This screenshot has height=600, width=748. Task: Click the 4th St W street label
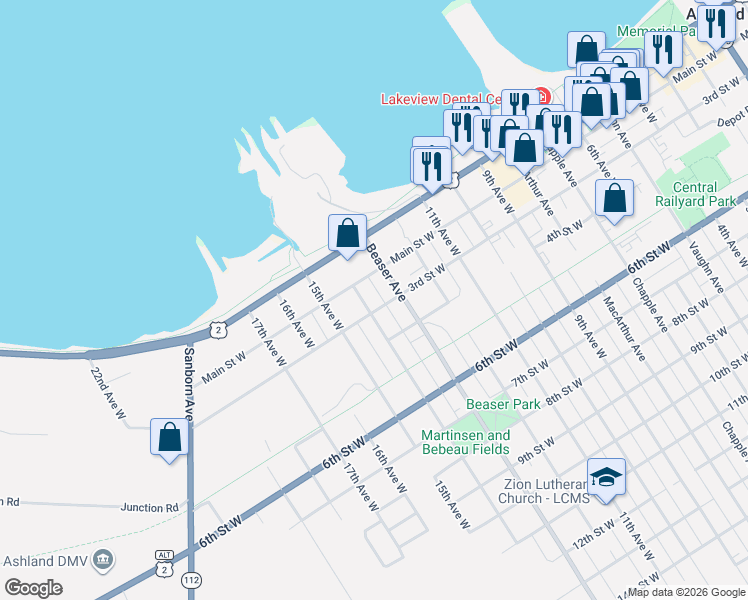(564, 231)
